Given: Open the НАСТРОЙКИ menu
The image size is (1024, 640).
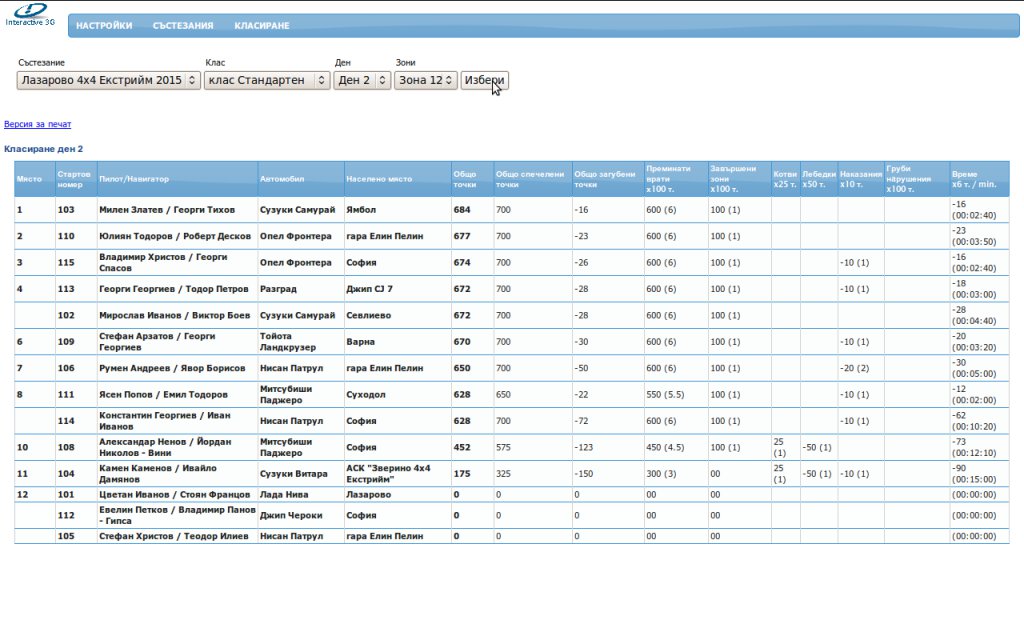Looking at the screenshot, I should pos(104,26).
